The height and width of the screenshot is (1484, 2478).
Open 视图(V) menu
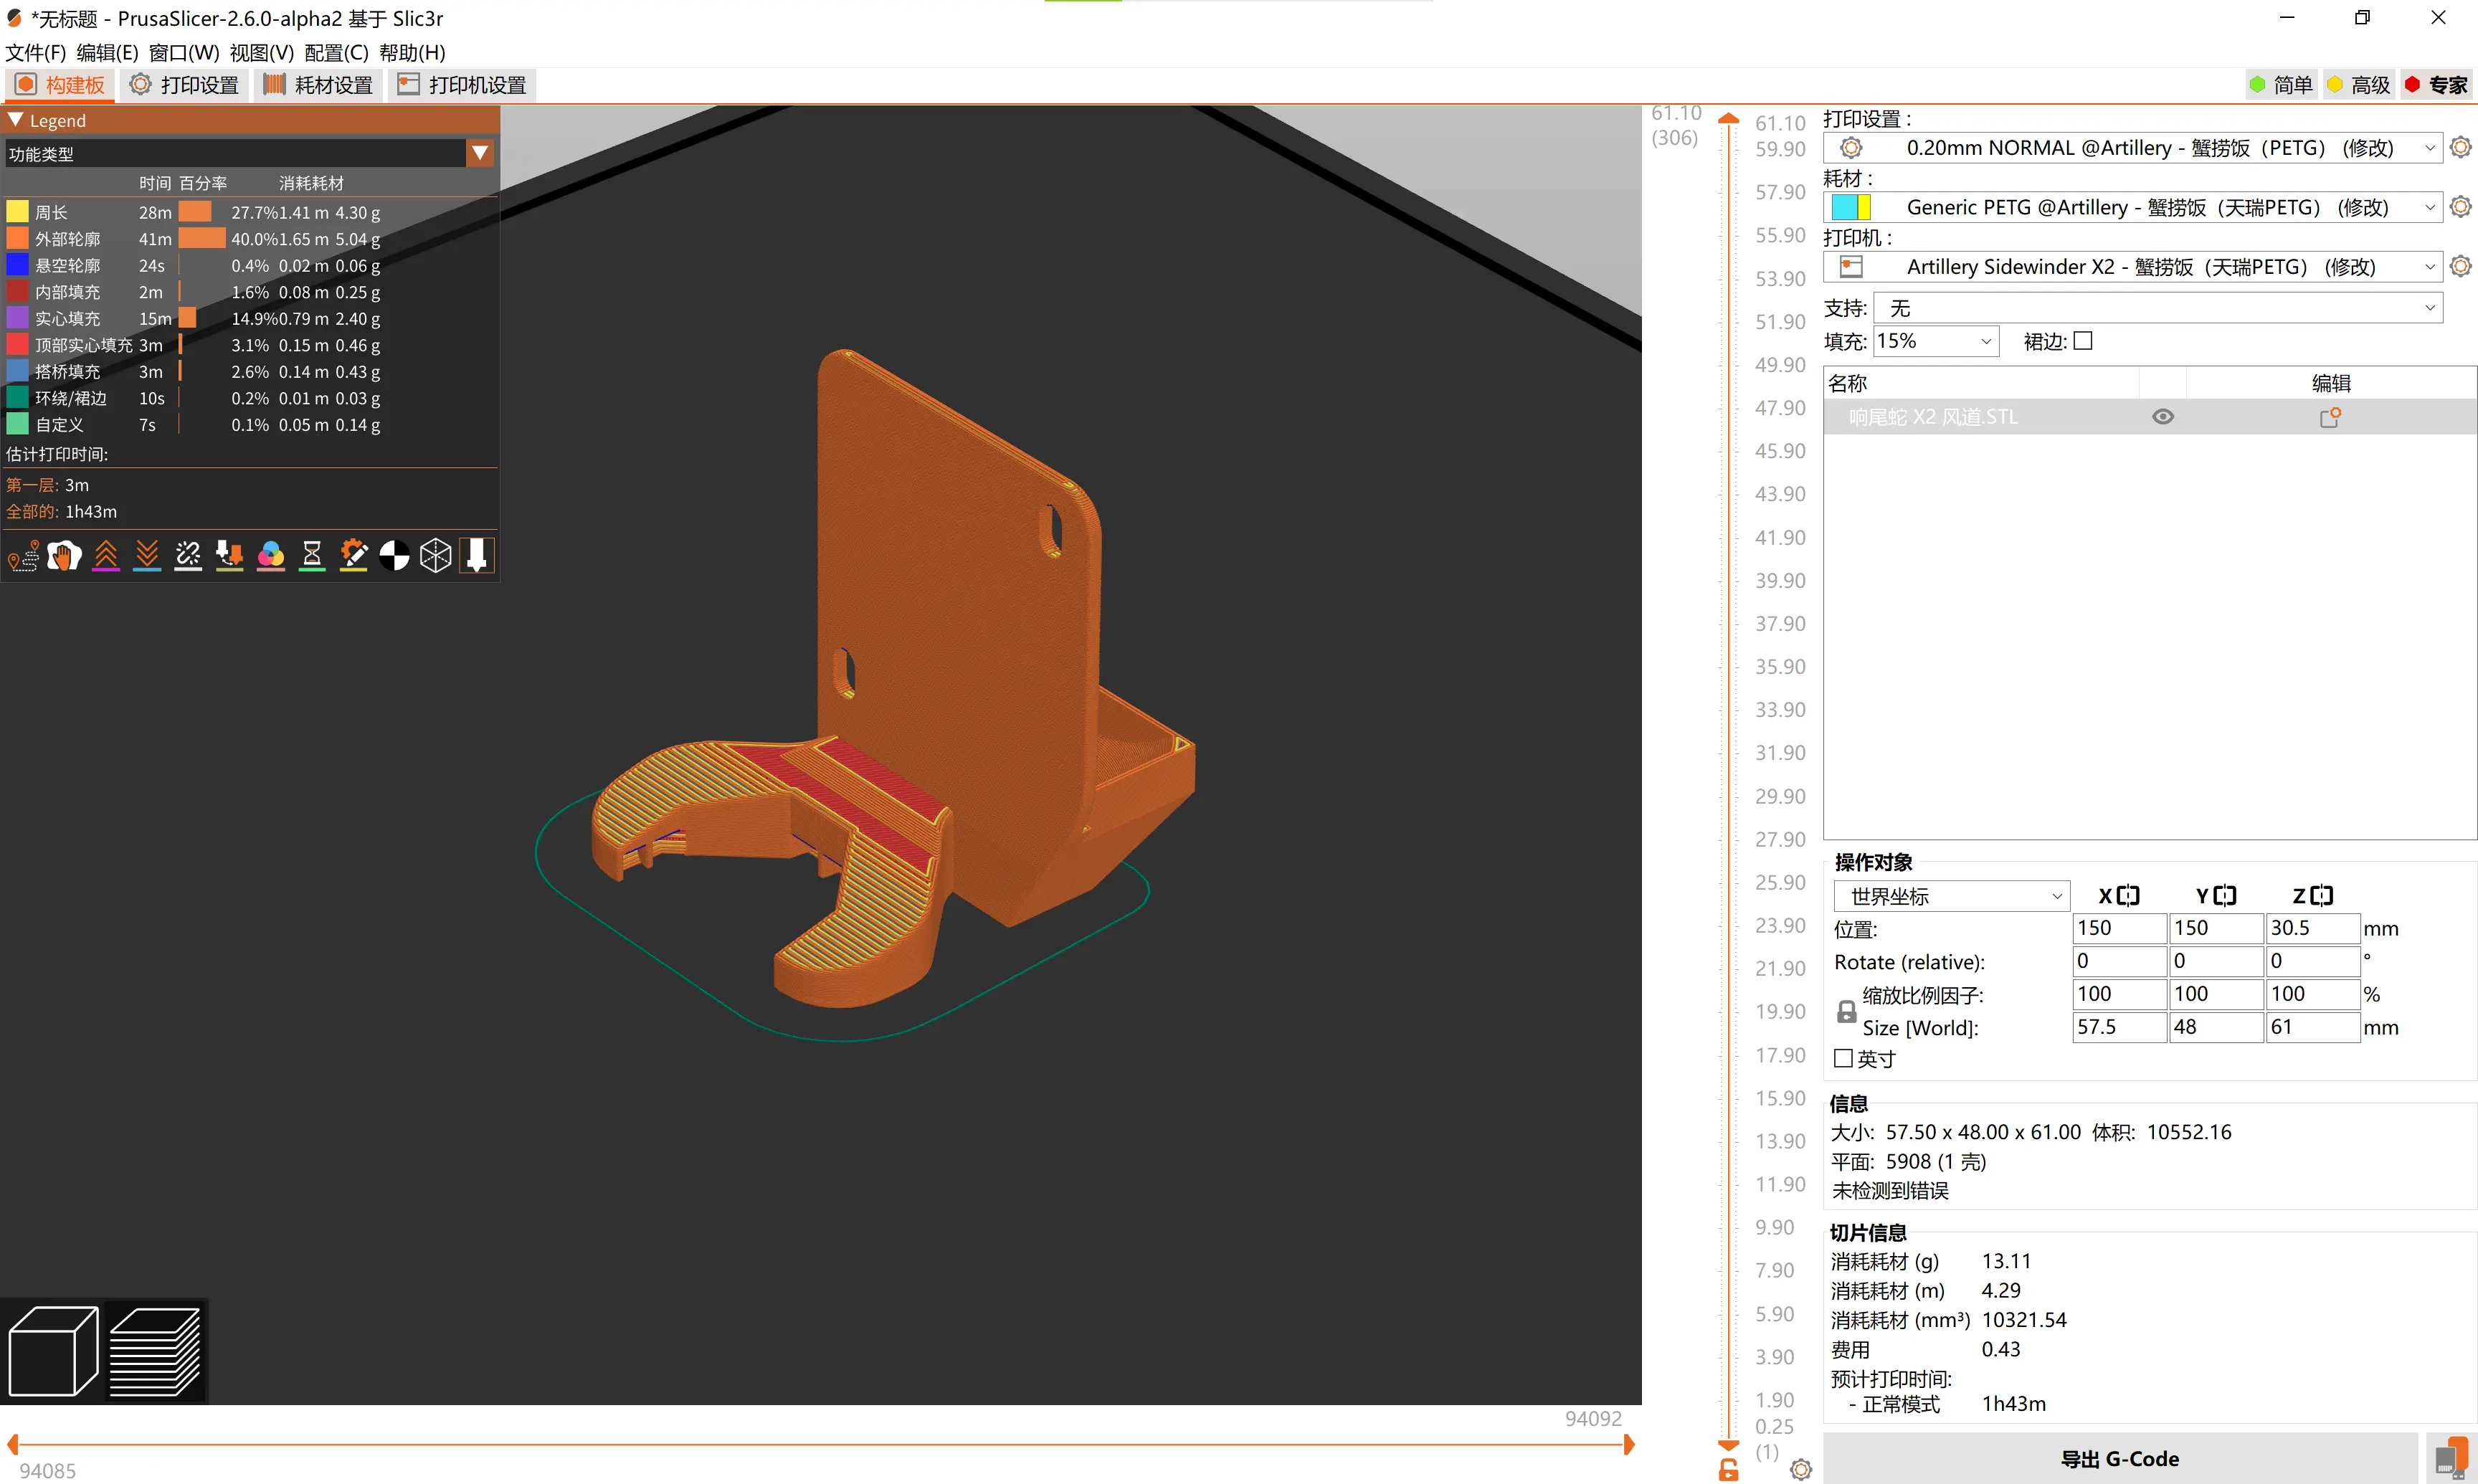[x=261, y=52]
